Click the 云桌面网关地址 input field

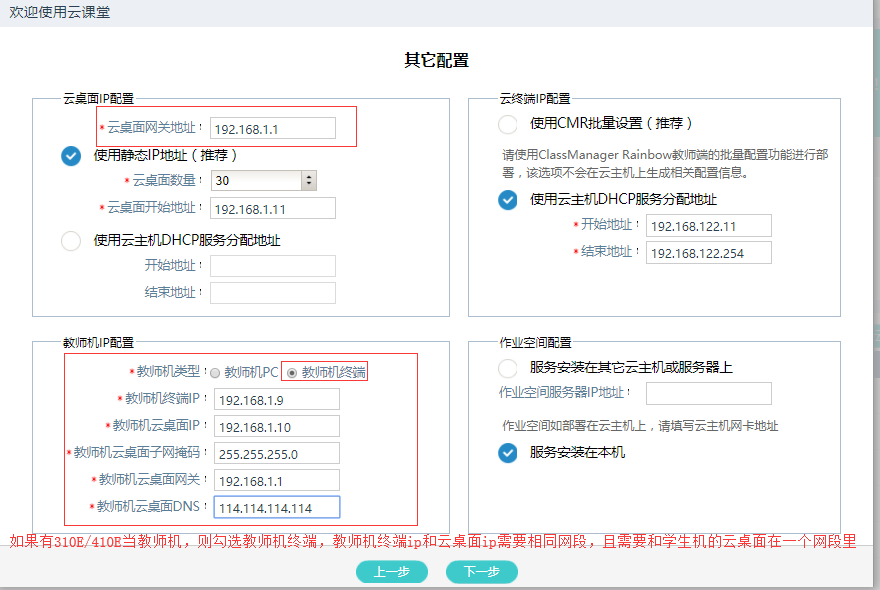click(x=272, y=128)
